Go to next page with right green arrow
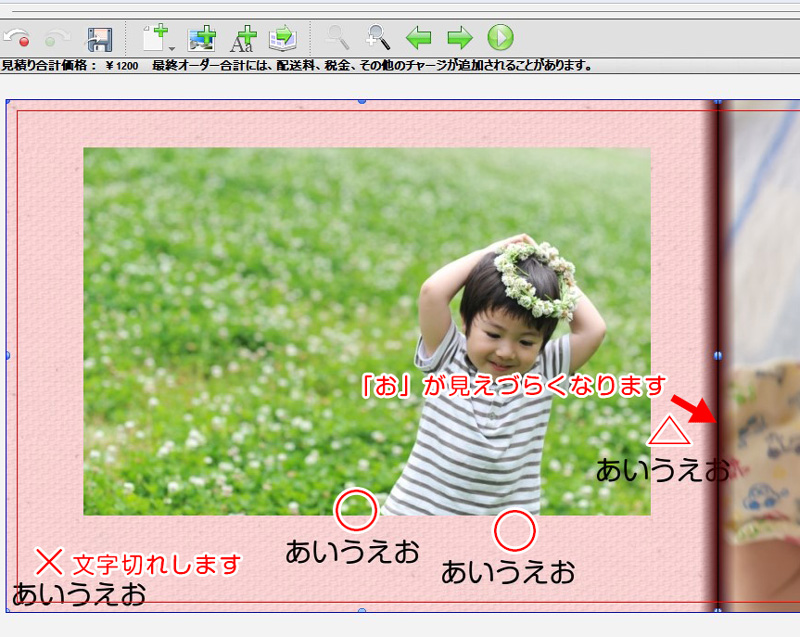The width and height of the screenshot is (800, 637). pyautogui.click(x=460, y=38)
